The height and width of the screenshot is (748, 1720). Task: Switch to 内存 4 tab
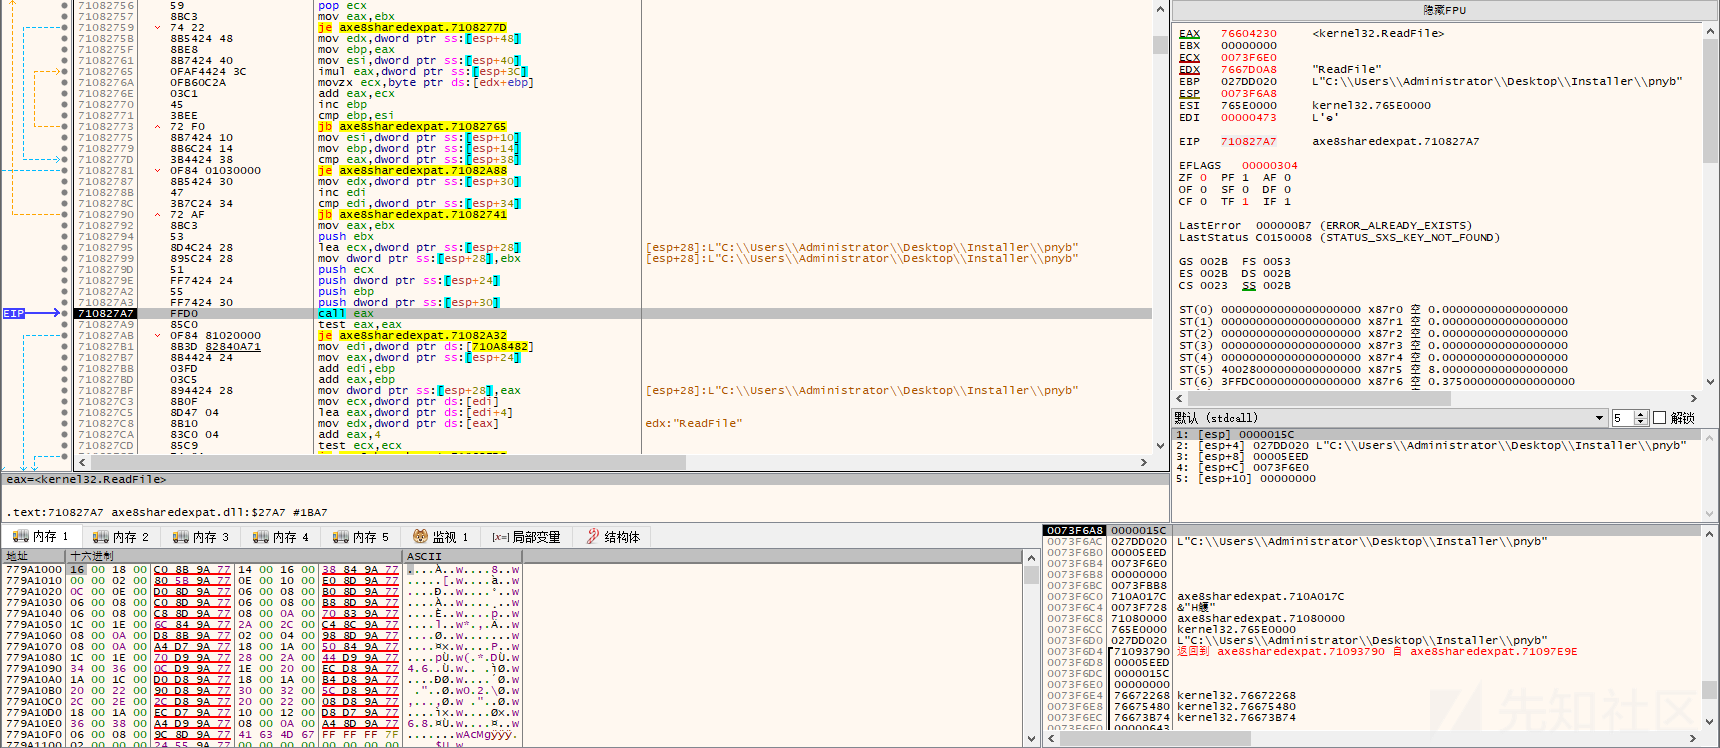point(281,537)
